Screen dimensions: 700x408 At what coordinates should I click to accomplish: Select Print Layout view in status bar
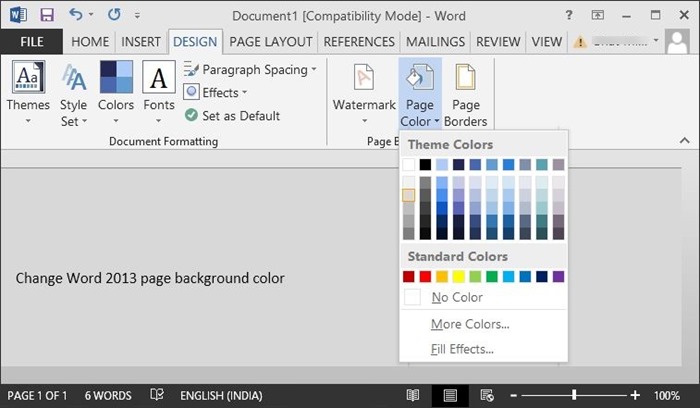[x=450, y=395]
